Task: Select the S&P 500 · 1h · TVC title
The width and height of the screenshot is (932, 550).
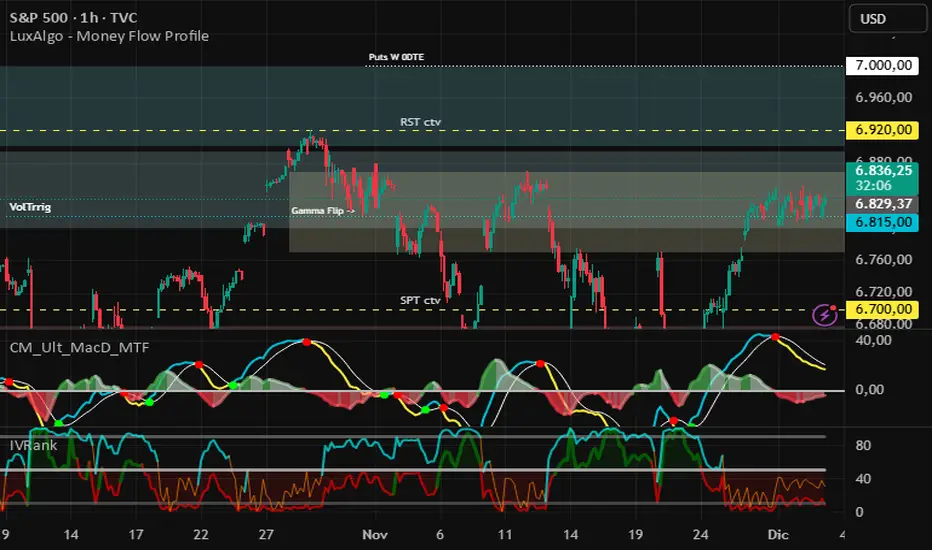Action: tap(73, 18)
